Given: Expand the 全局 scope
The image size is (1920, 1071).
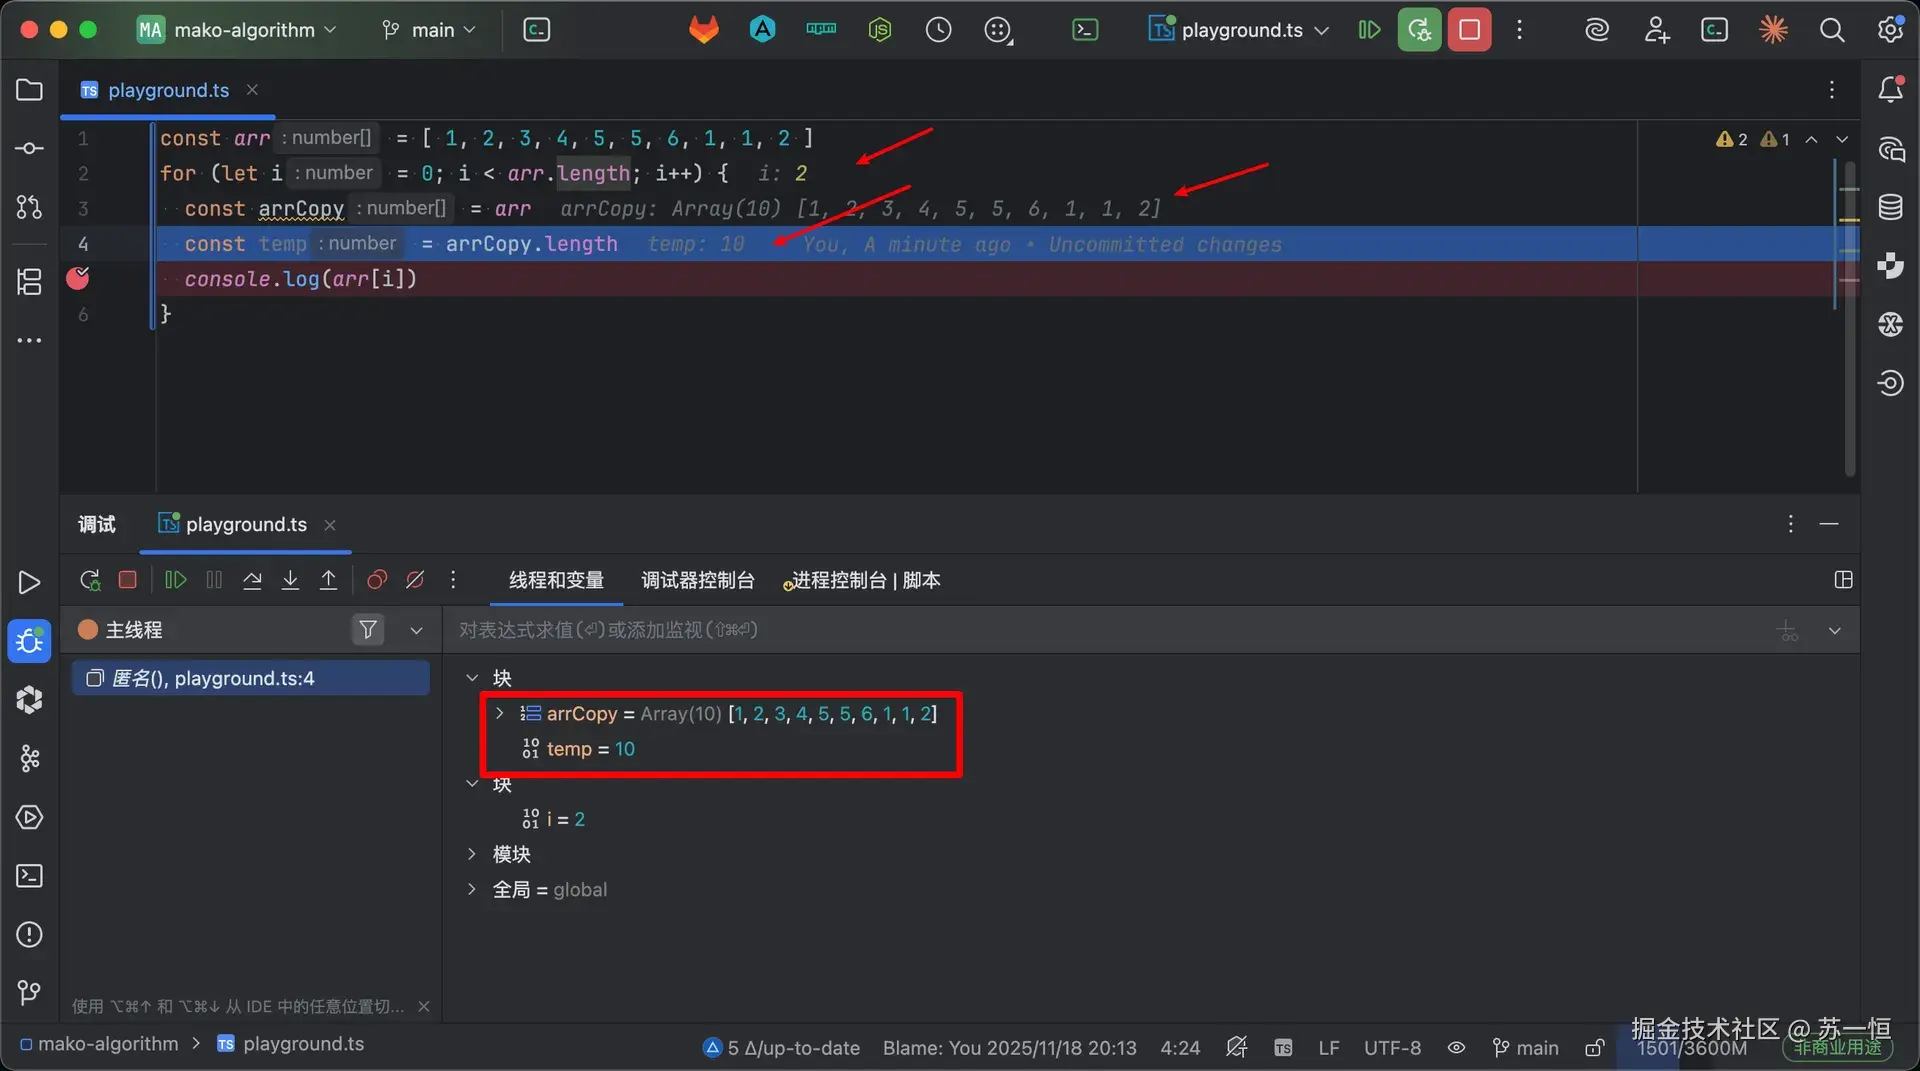Looking at the screenshot, I should click(x=472, y=889).
